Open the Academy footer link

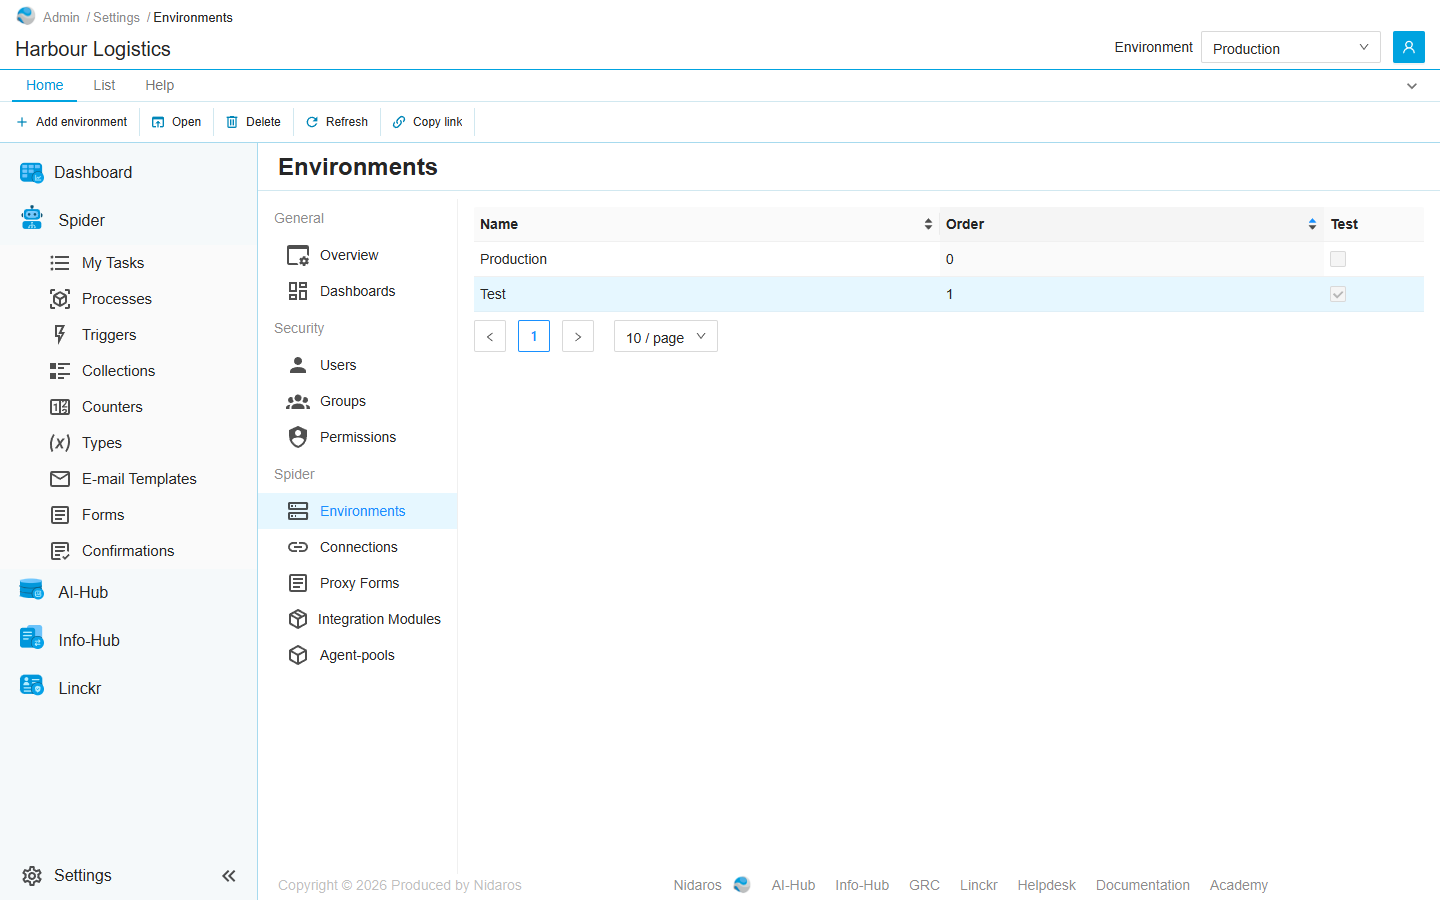pos(1239,885)
